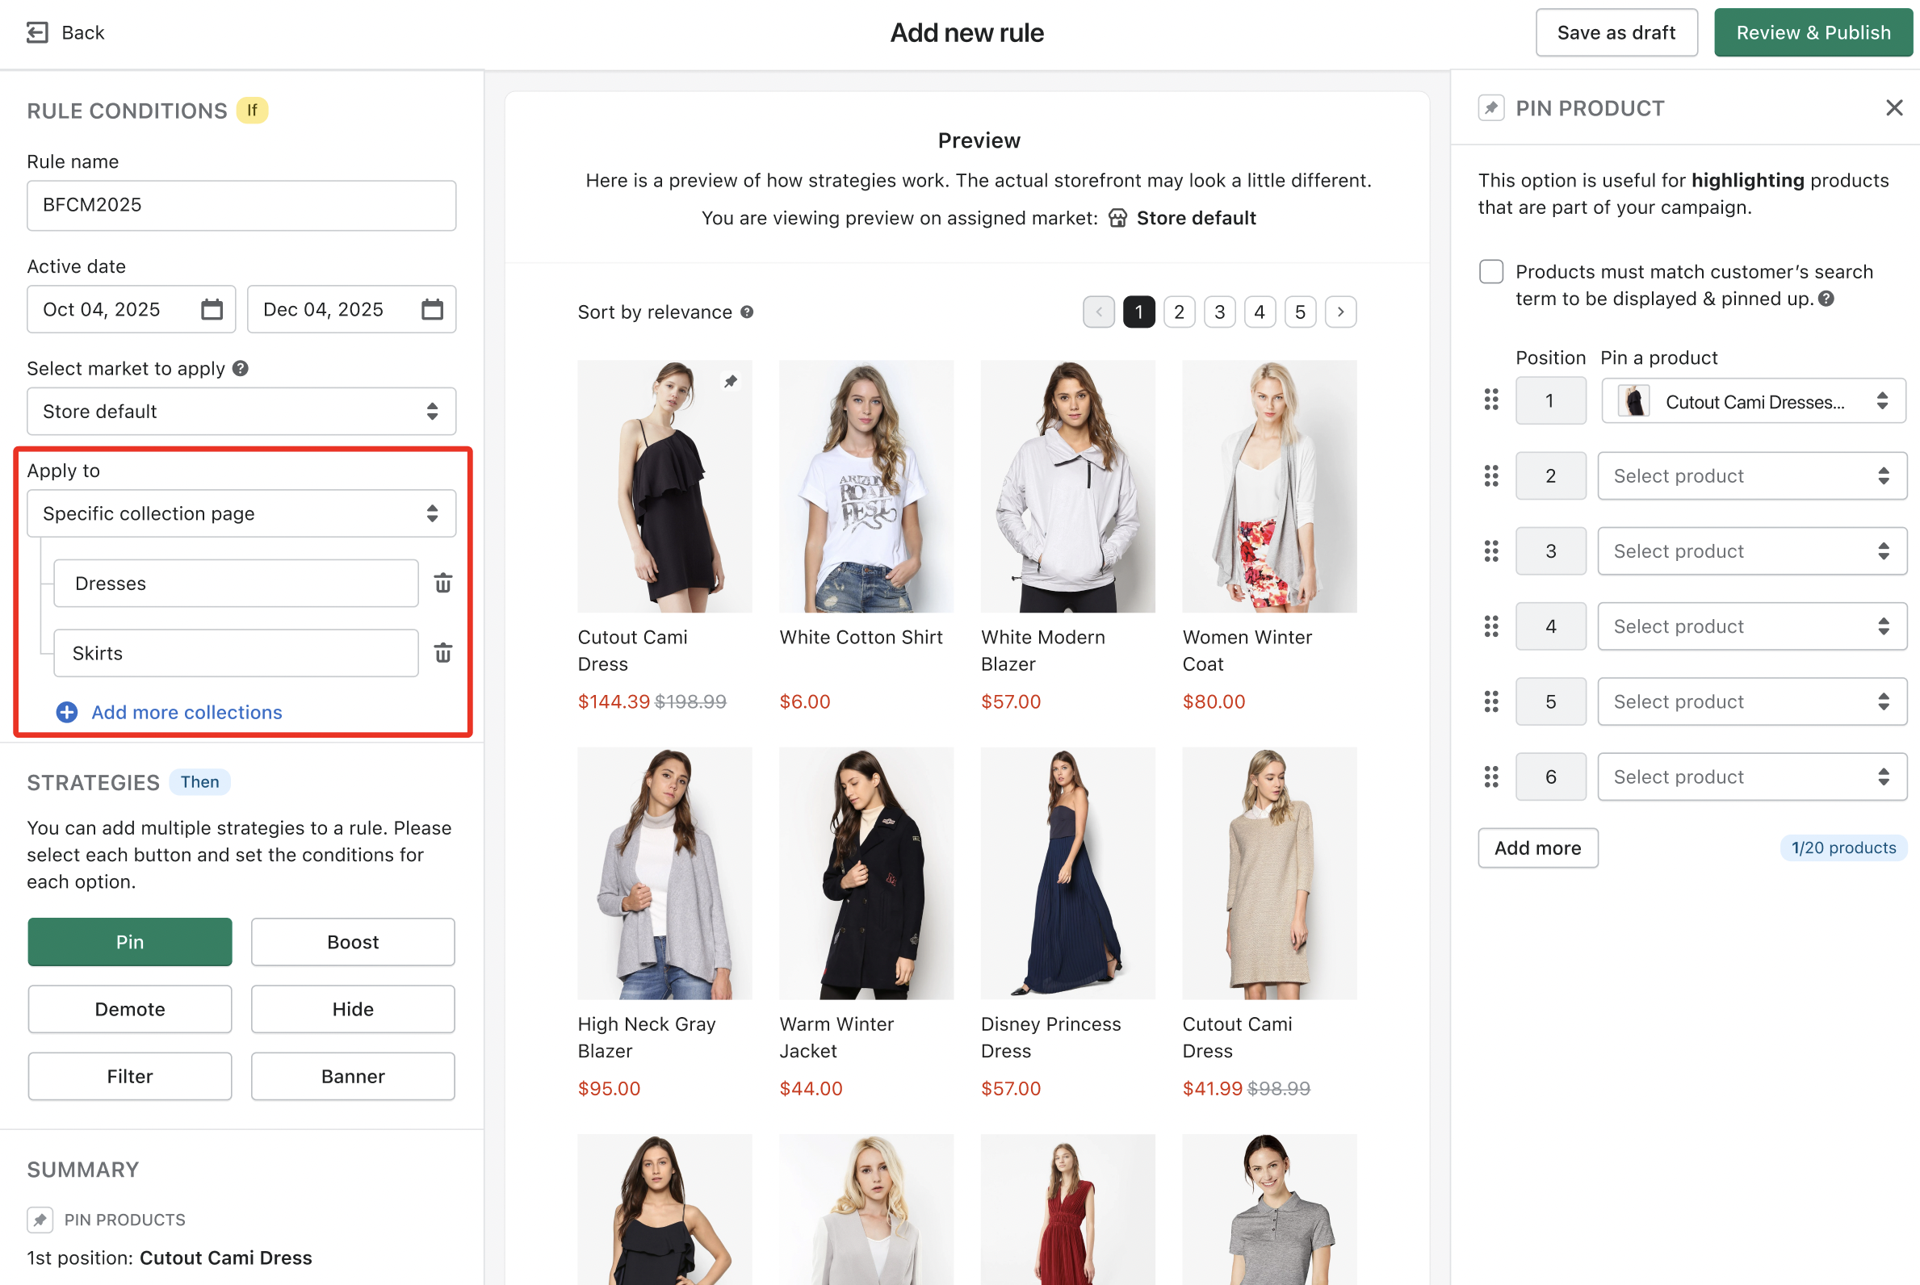This screenshot has width=1920, height=1285.
Task: Click the help icon beside Sort by relevance
Action: [746, 311]
